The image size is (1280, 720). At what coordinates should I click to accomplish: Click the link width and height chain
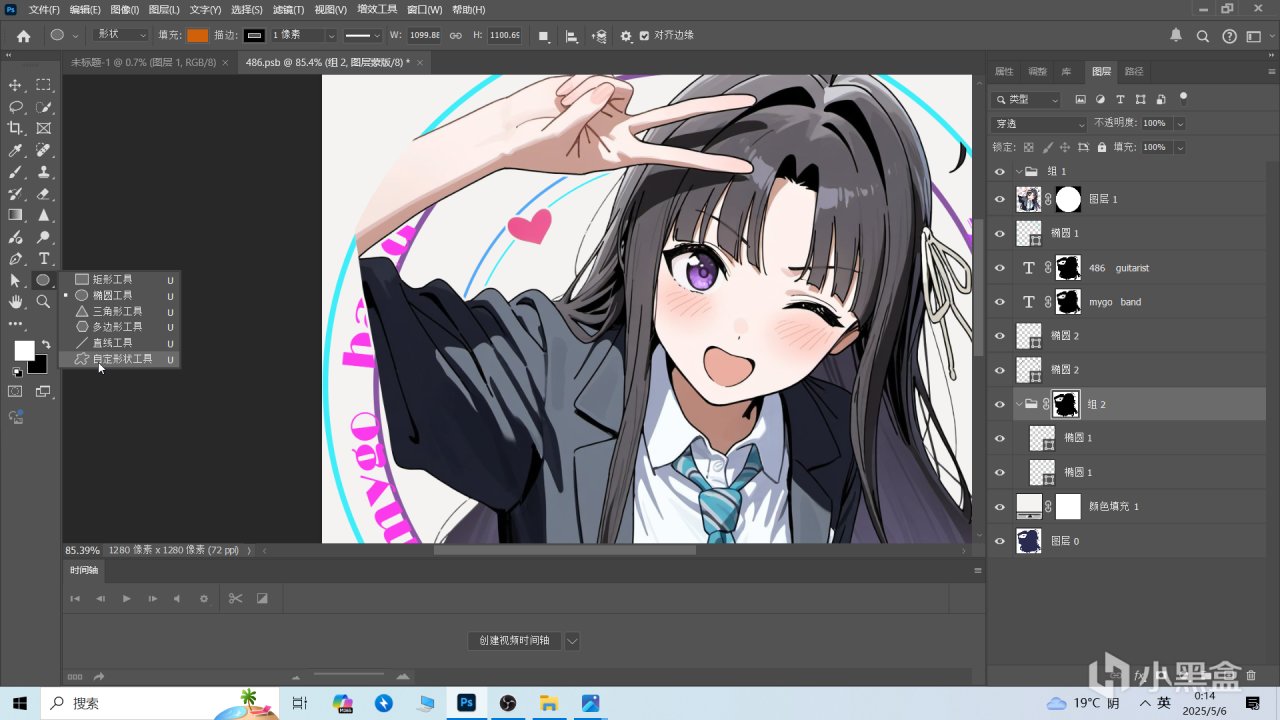click(455, 36)
